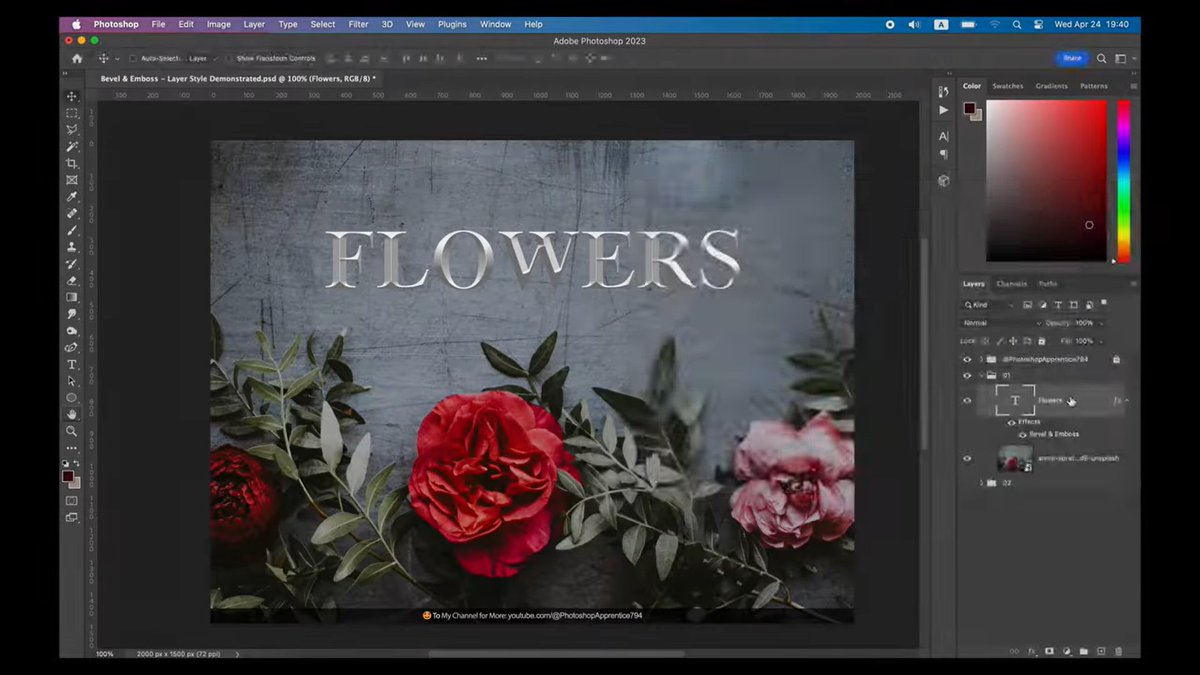Create a new group folder icon

1083,651
